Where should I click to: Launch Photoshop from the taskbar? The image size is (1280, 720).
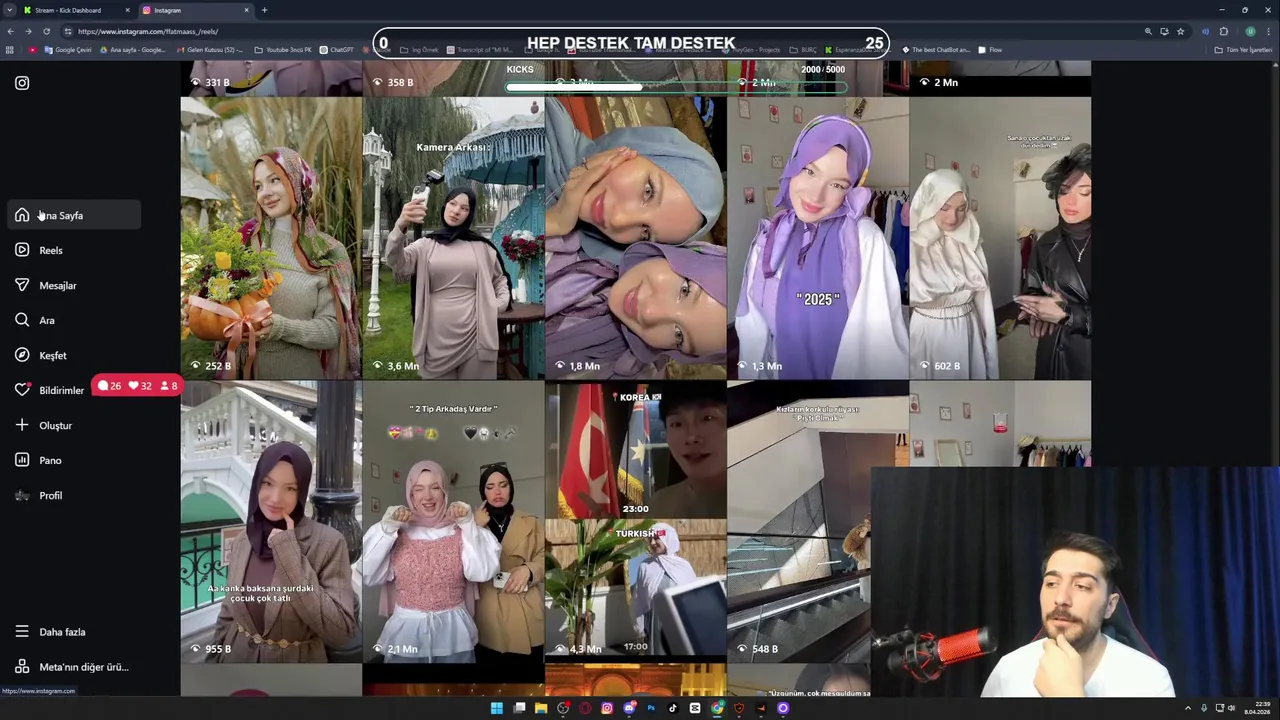(651, 708)
